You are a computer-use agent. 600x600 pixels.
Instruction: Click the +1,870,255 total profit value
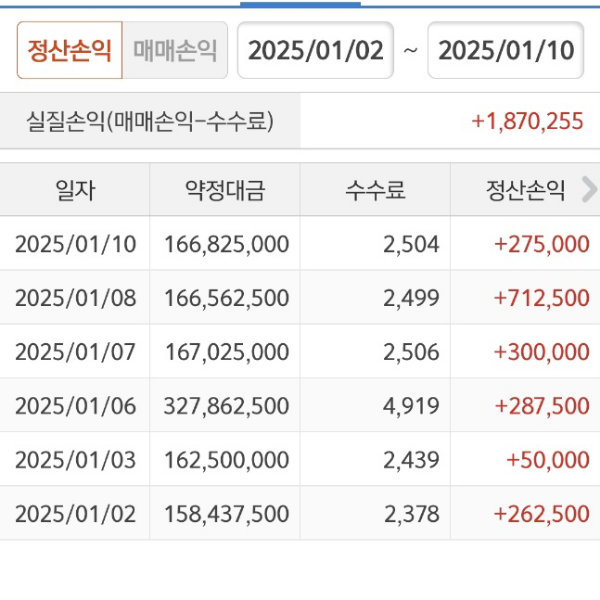[x=527, y=122]
